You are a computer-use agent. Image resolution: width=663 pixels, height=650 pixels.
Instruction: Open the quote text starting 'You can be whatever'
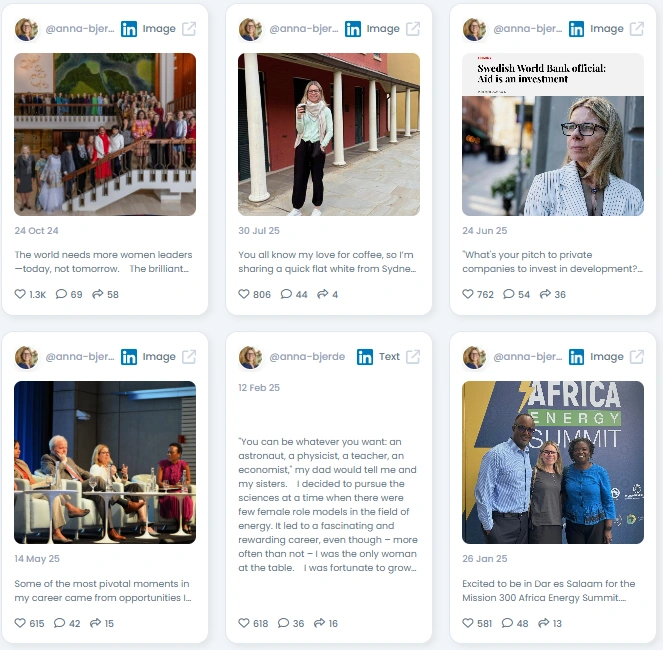(328, 505)
